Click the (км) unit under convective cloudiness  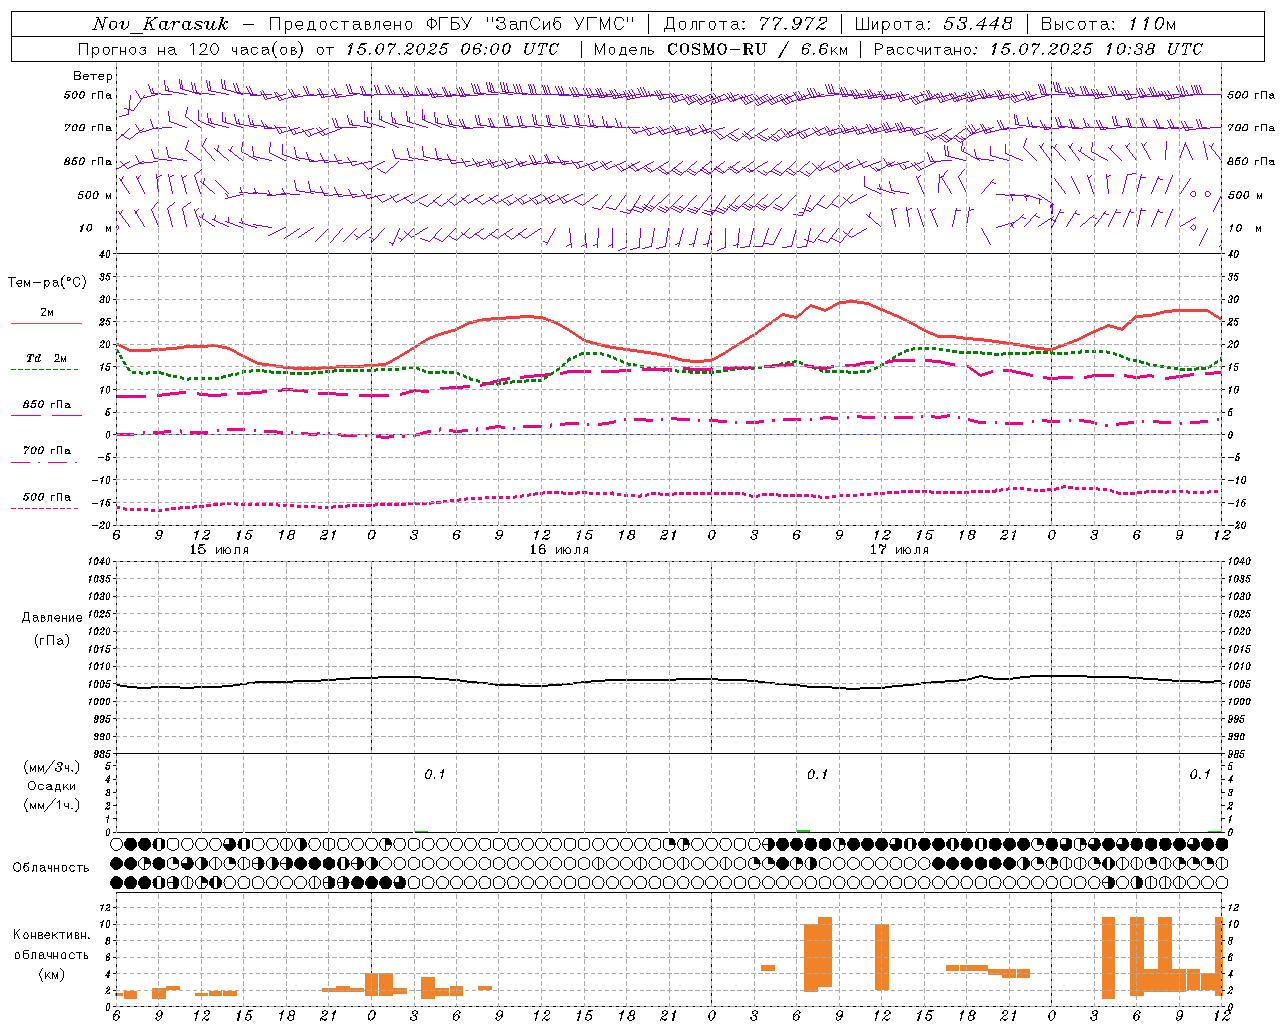tap(52, 974)
